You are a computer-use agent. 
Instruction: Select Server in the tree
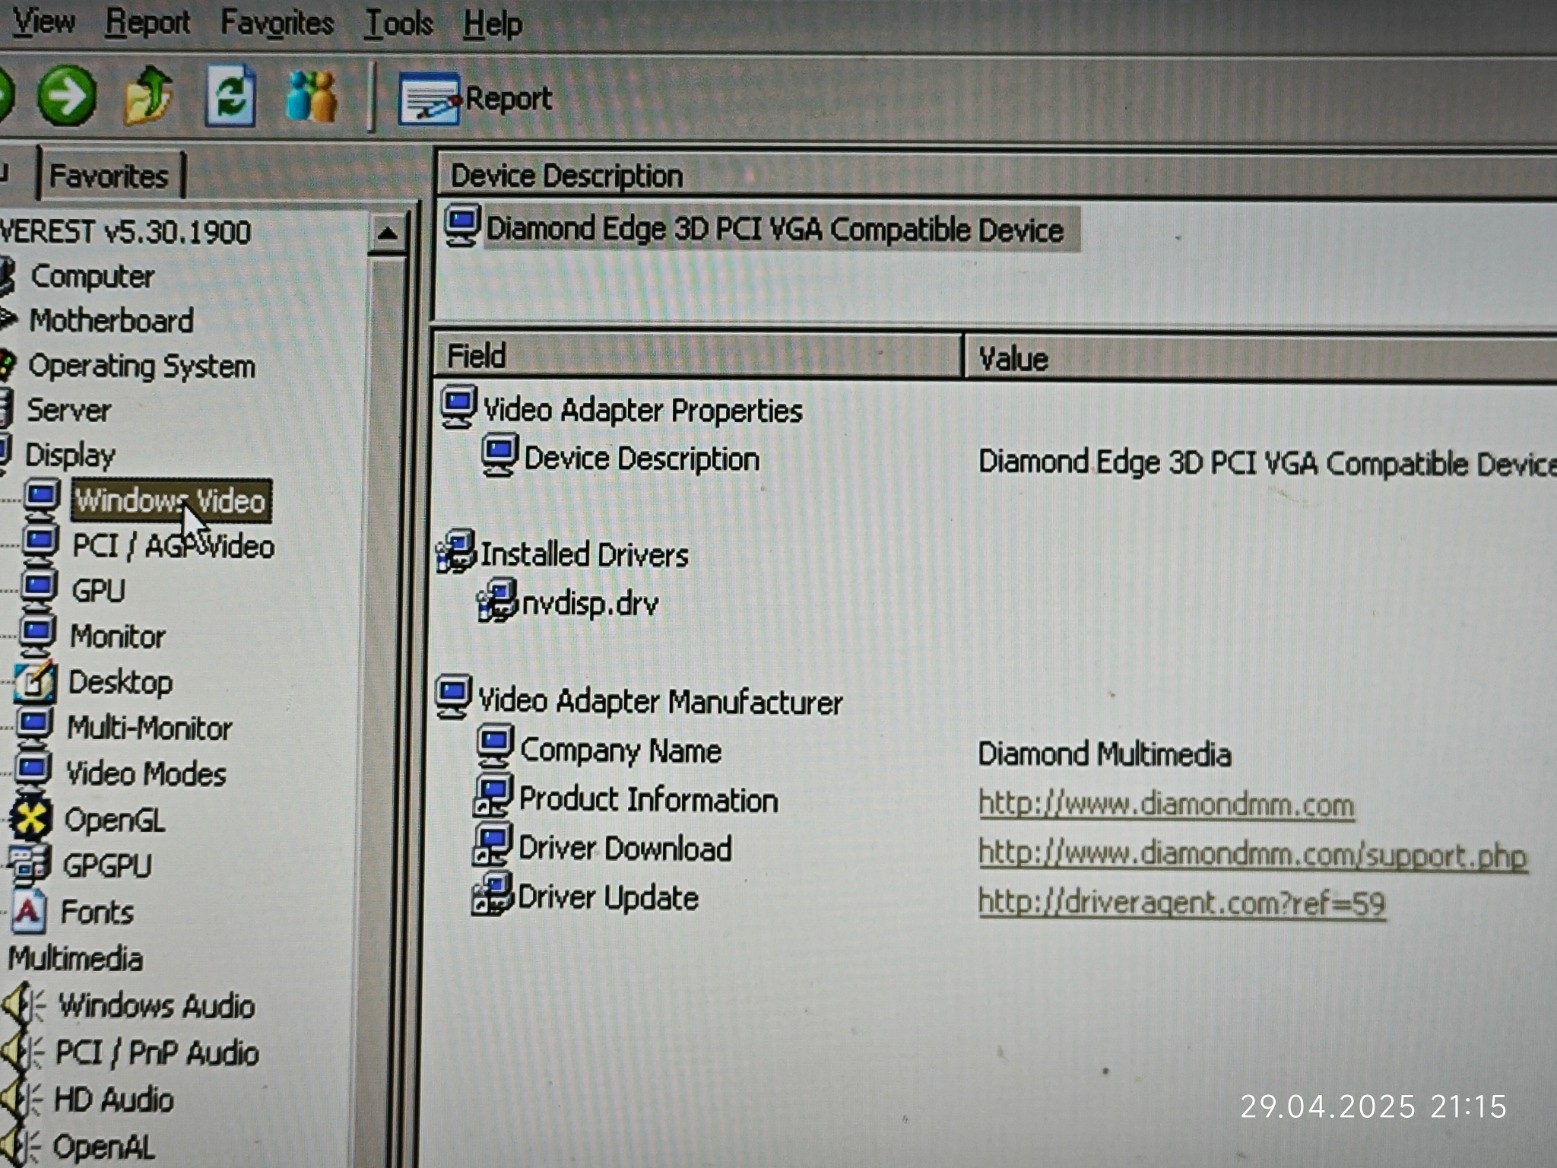coord(68,410)
